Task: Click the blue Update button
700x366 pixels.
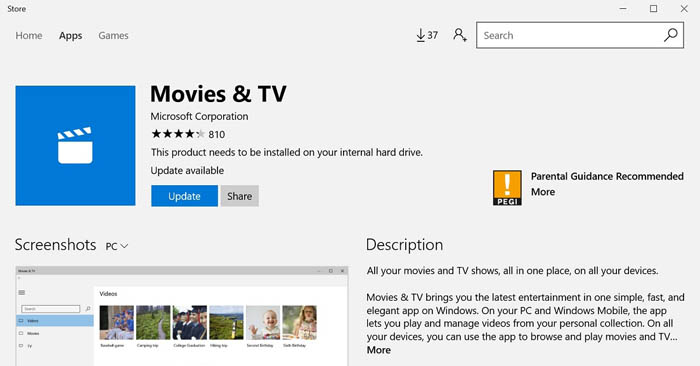Action: tap(184, 196)
